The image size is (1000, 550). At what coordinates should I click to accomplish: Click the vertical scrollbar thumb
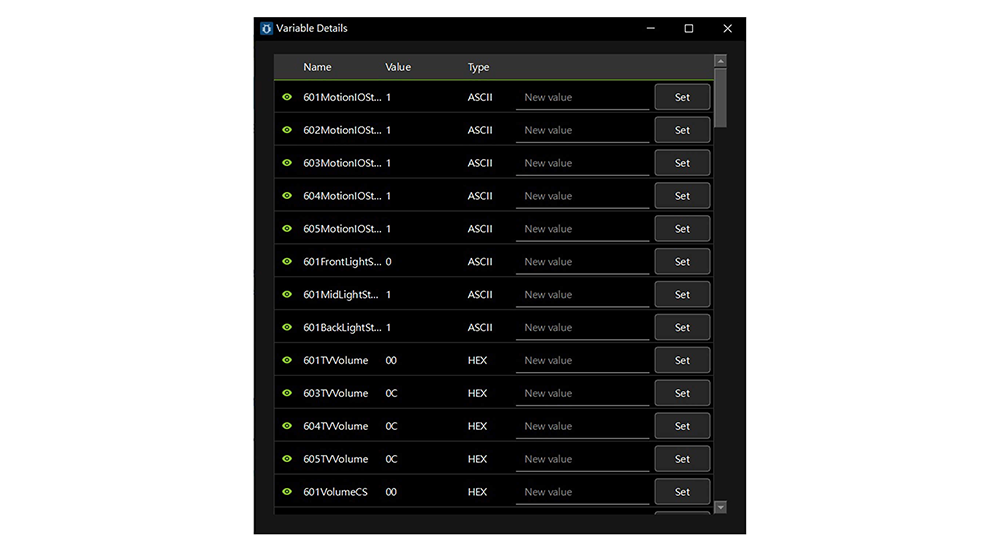(721, 98)
